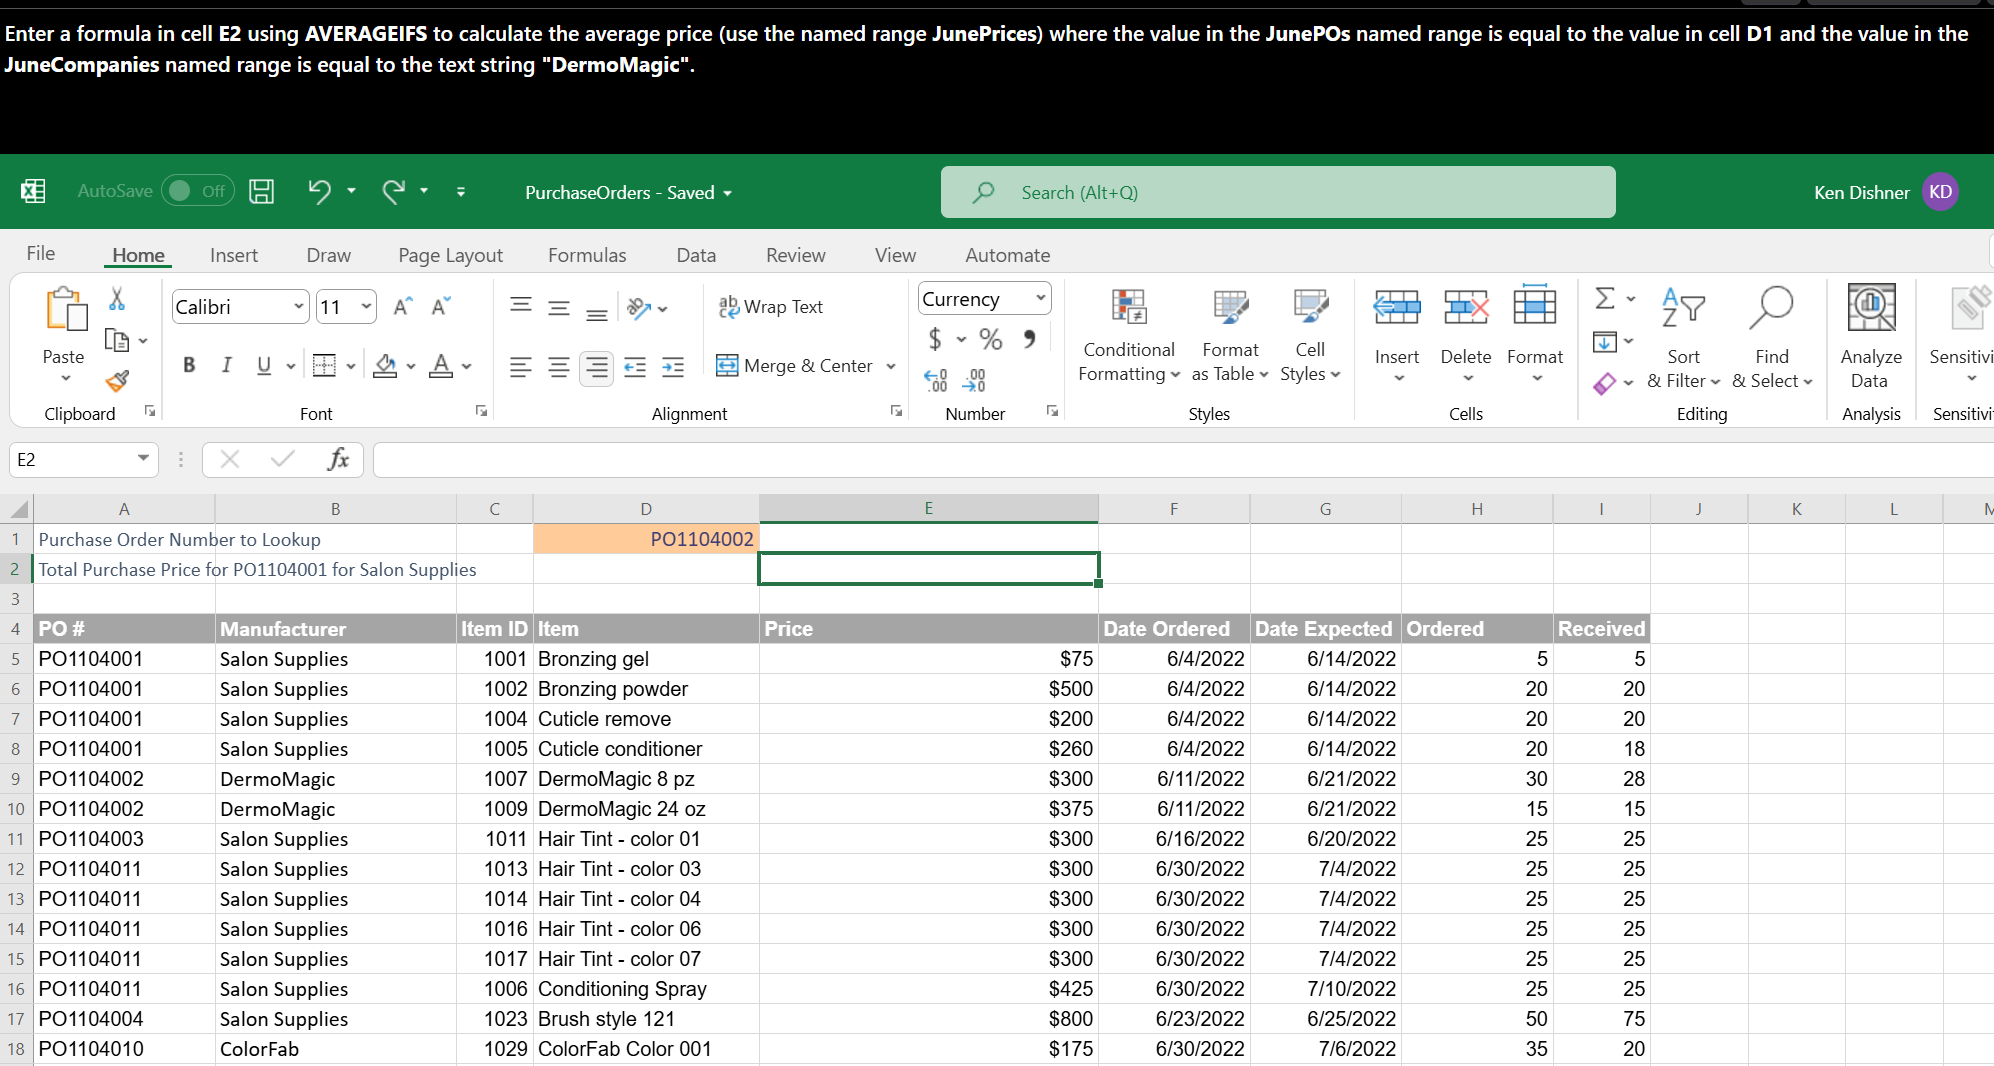Click the Cut scissors icon
The width and height of the screenshot is (1994, 1066).
click(x=117, y=299)
